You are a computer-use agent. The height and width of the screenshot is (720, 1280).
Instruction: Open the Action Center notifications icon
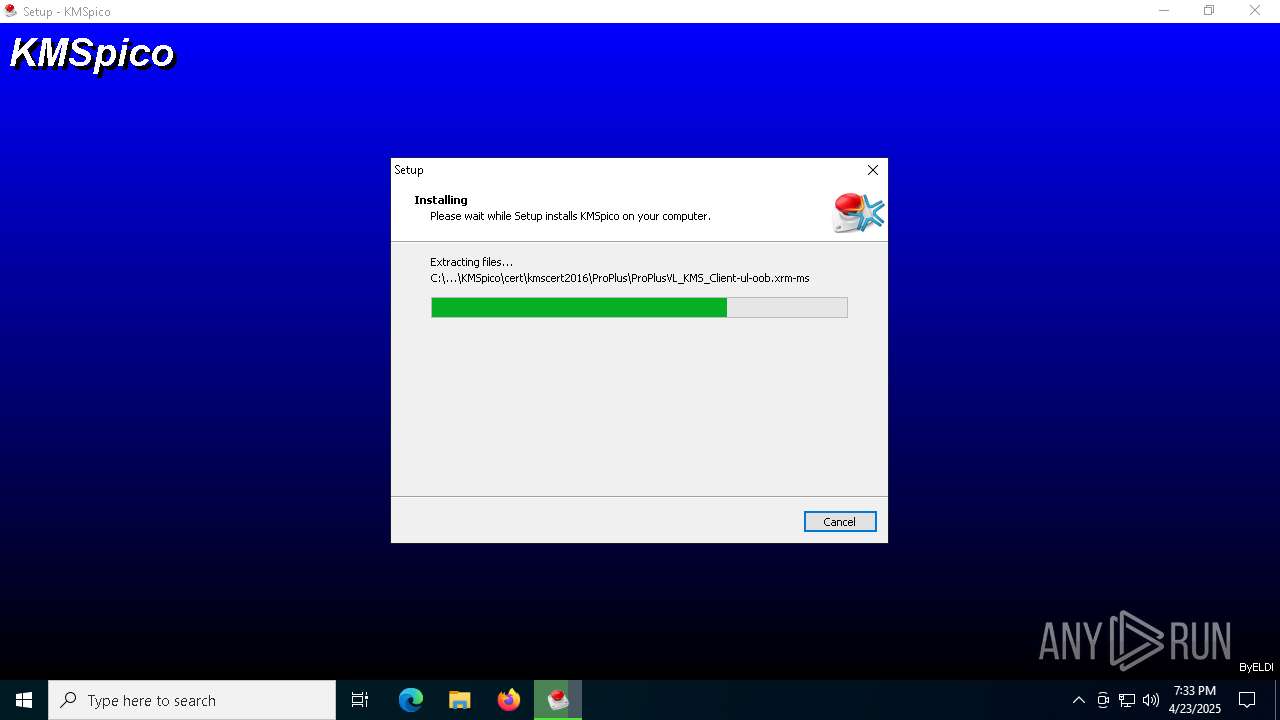click(1247, 700)
